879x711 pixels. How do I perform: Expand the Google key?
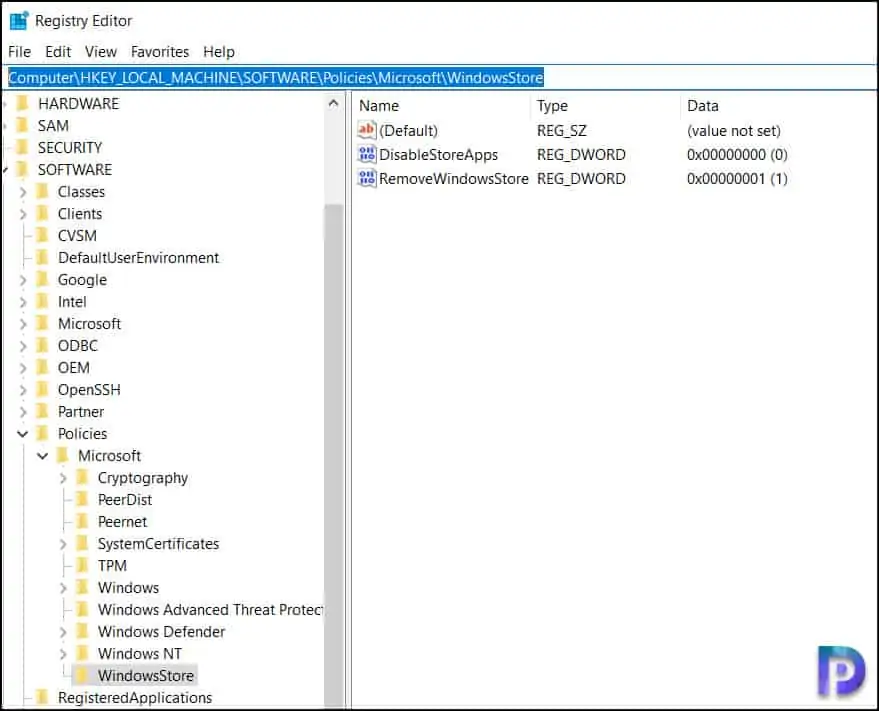(x=23, y=280)
